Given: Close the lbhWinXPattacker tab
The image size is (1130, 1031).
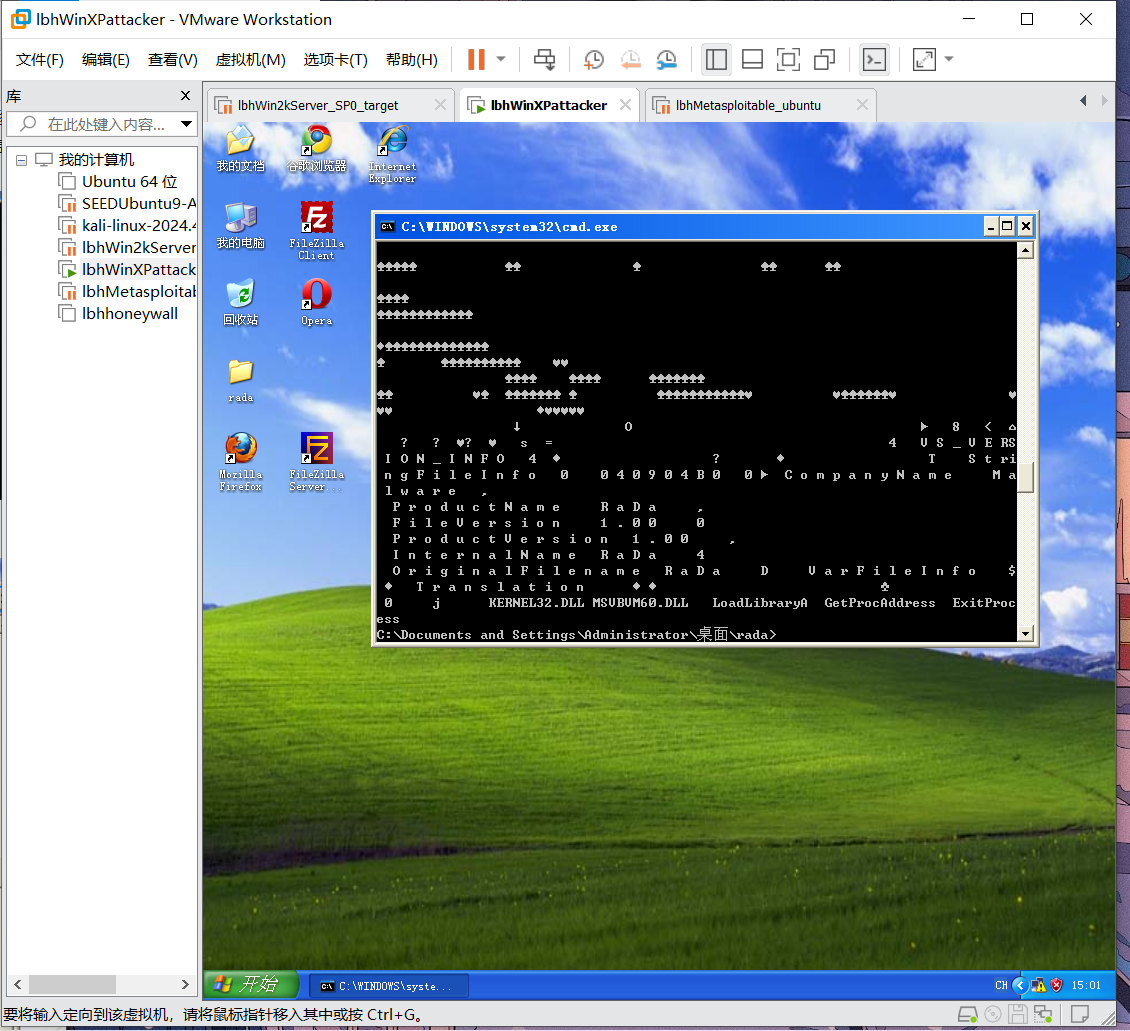Looking at the screenshot, I should point(625,104).
